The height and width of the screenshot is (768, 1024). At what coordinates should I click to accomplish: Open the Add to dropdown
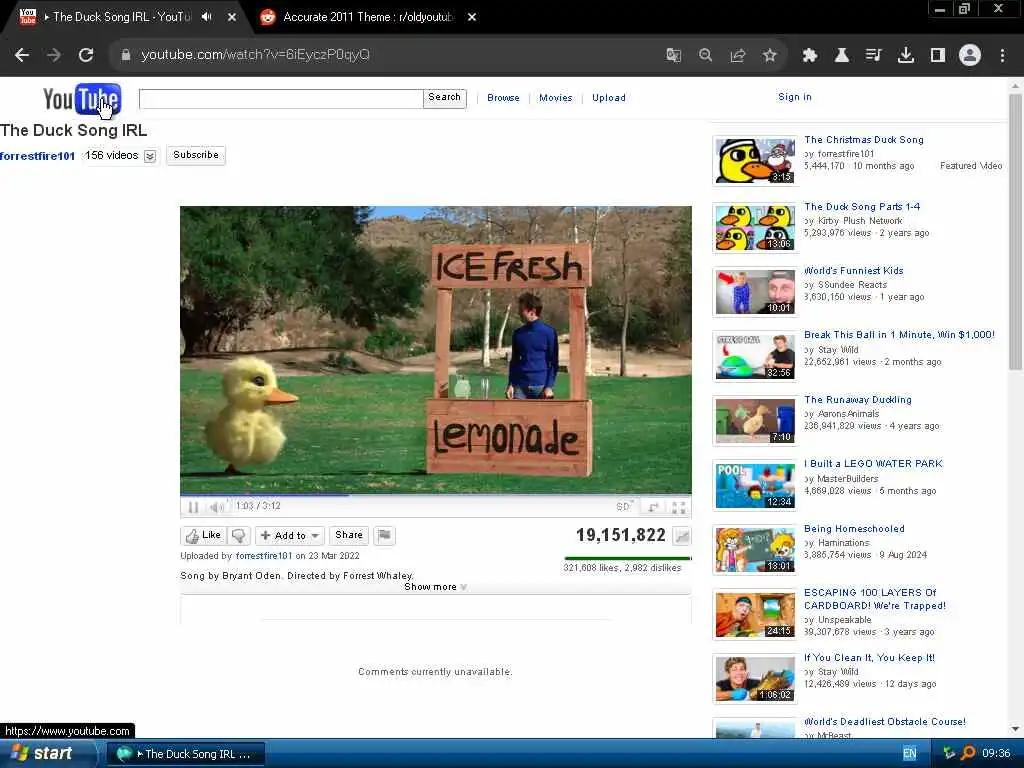[x=290, y=536]
